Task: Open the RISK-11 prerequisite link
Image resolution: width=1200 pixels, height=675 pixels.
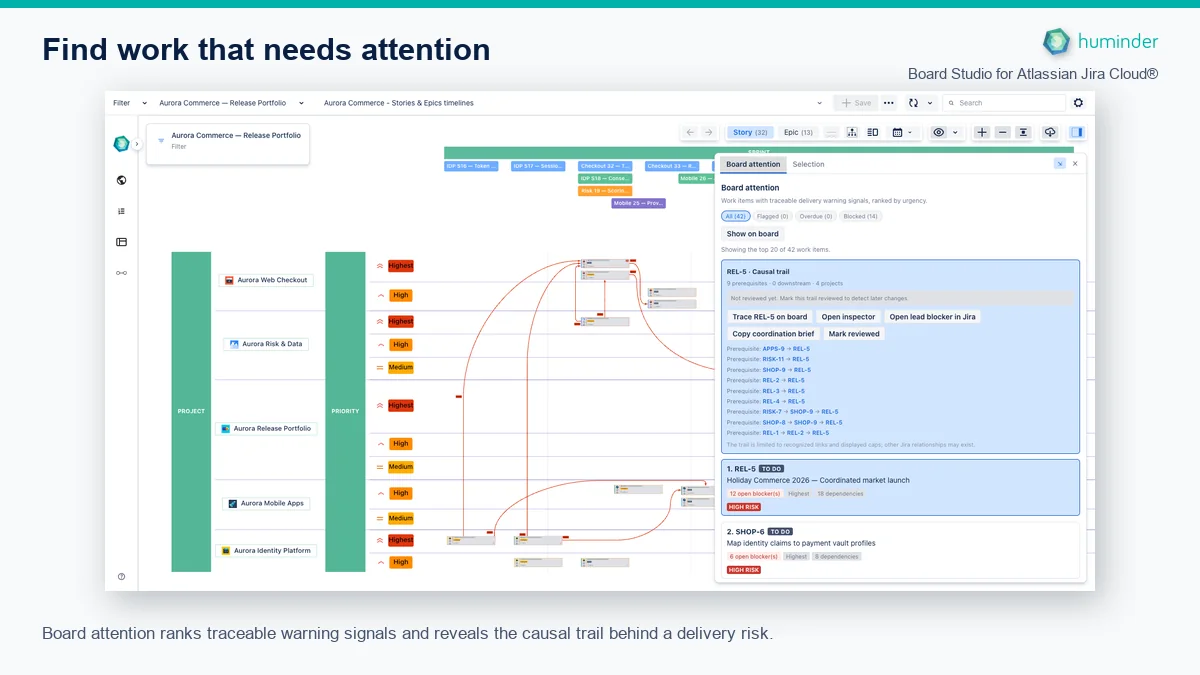Action: pos(773,359)
